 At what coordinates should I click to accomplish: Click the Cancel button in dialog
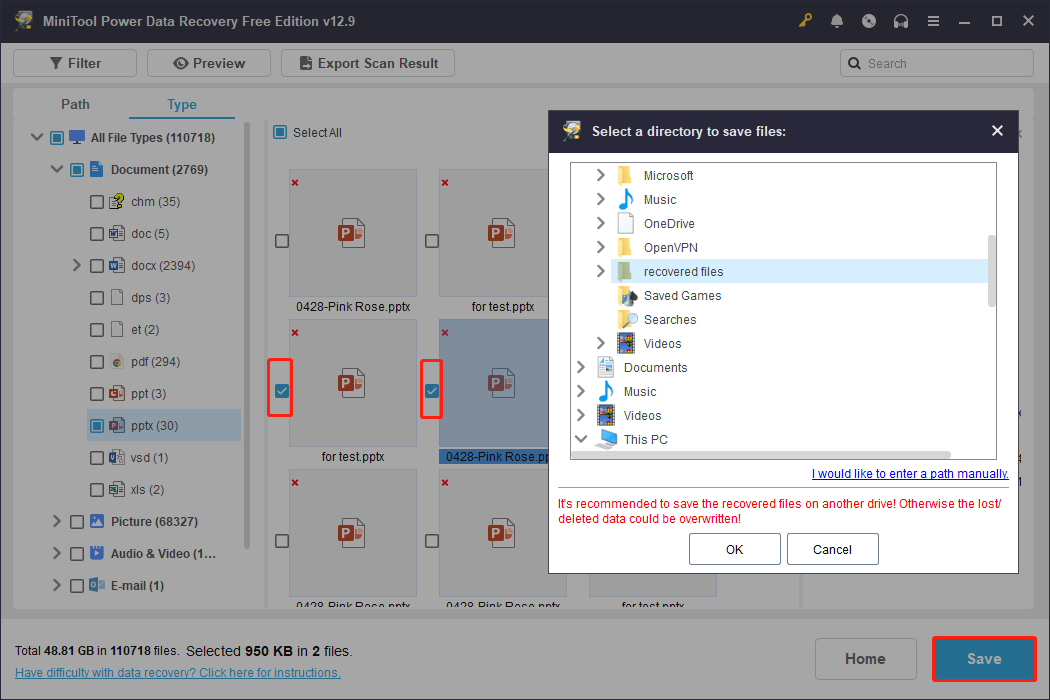click(x=832, y=549)
